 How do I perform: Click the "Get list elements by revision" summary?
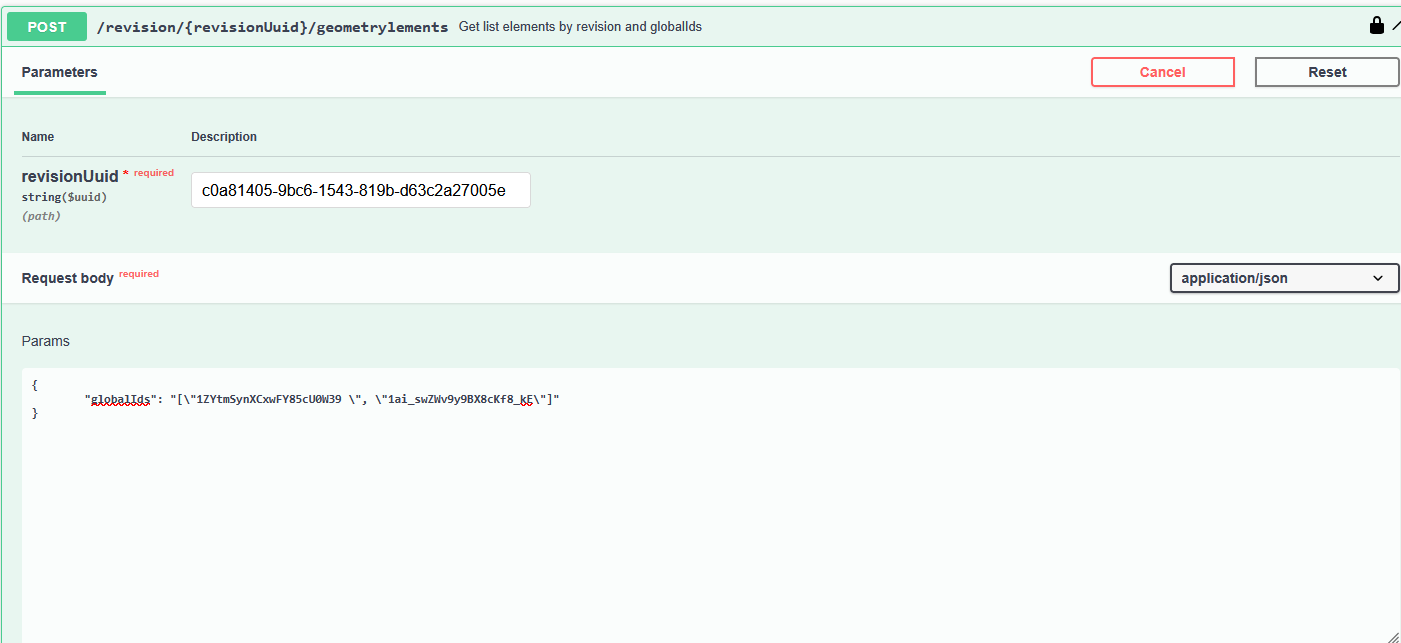pyautogui.click(x=580, y=27)
